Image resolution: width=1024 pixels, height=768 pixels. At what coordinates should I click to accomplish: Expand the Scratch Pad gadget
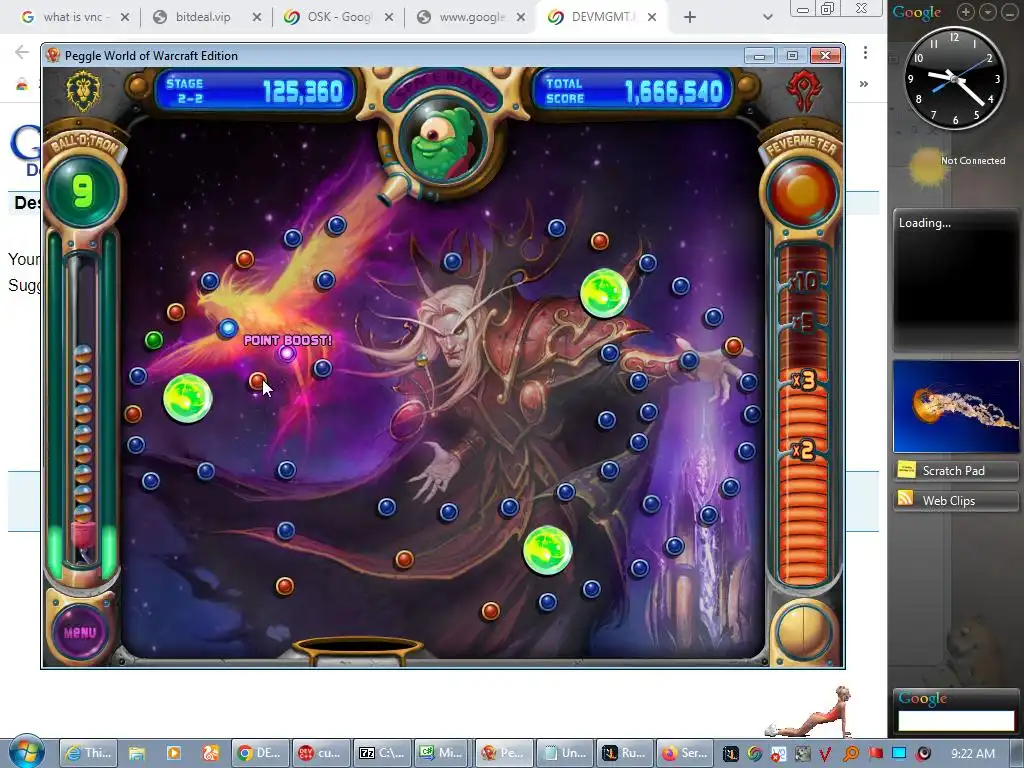(x=955, y=470)
